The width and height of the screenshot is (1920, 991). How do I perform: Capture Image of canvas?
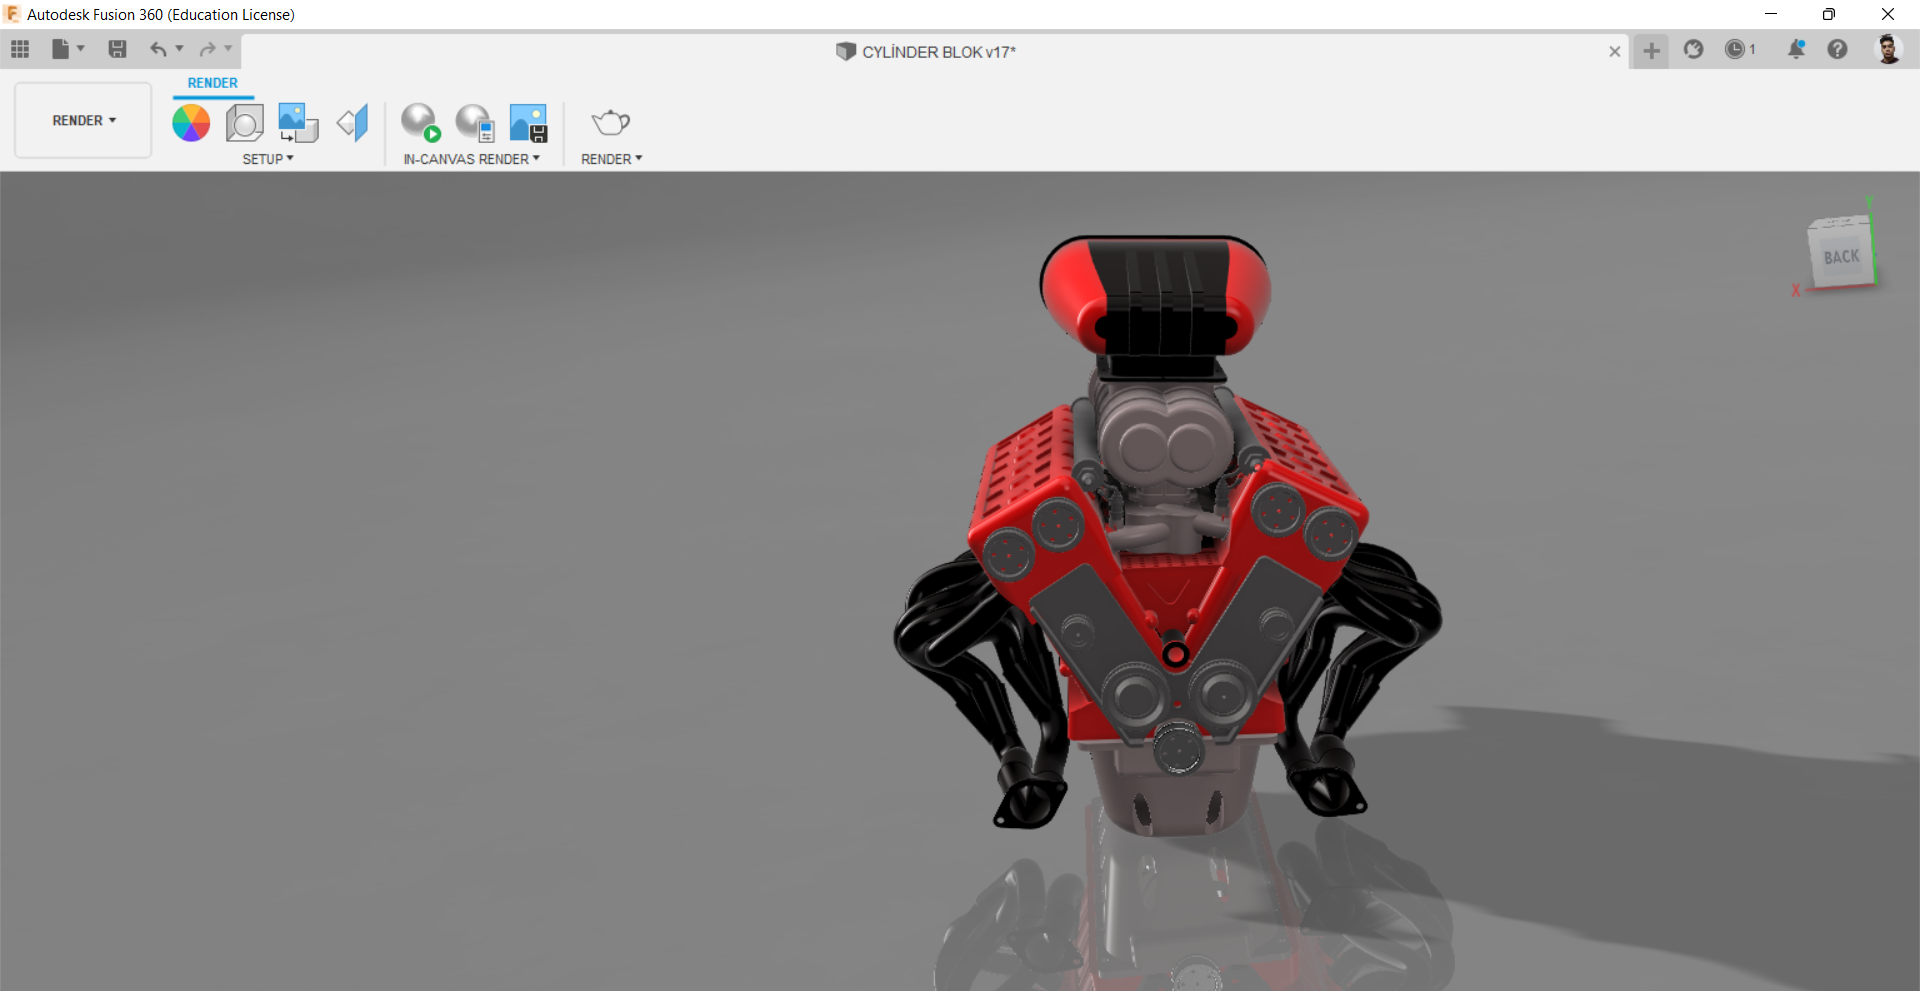click(x=528, y=123)
